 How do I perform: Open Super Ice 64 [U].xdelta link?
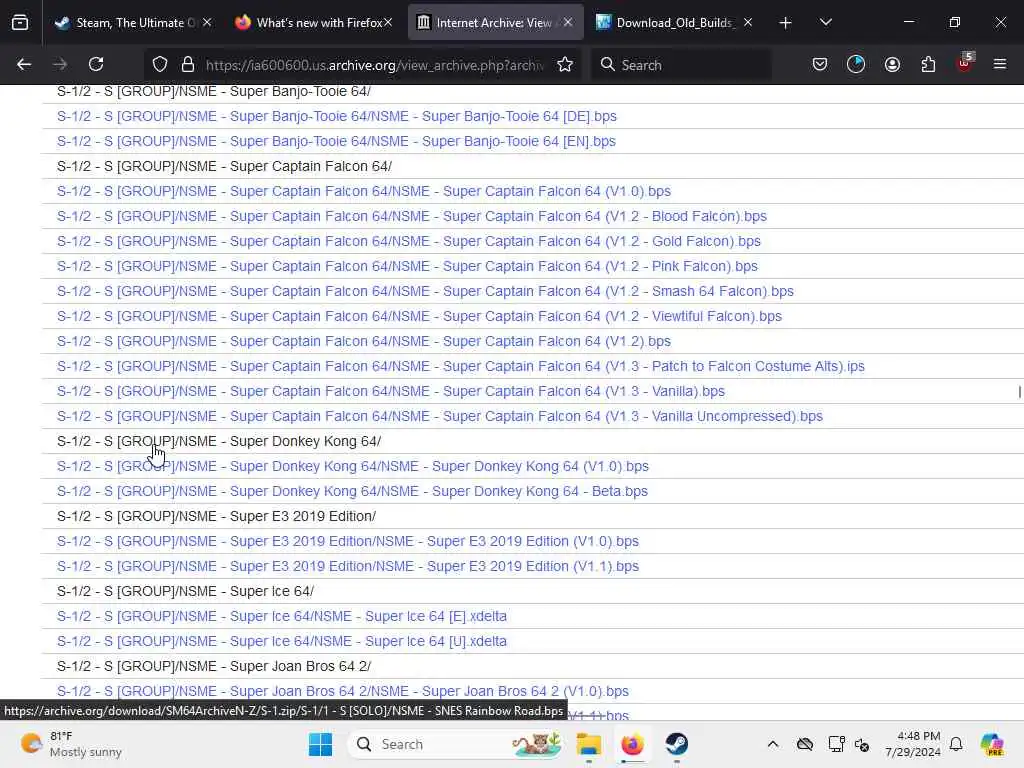[x=281, y=641]
